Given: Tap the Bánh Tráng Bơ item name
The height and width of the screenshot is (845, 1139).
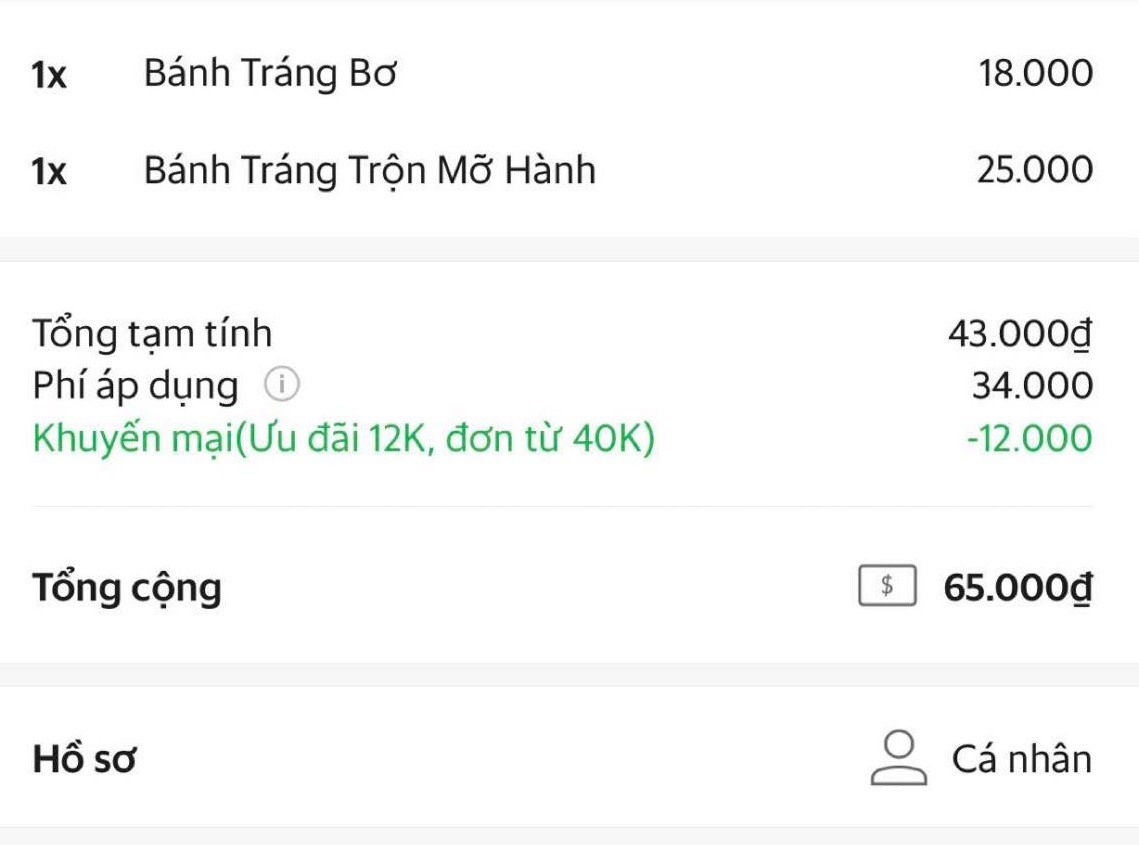Looking at the screenshot, I should coord(270,73).
